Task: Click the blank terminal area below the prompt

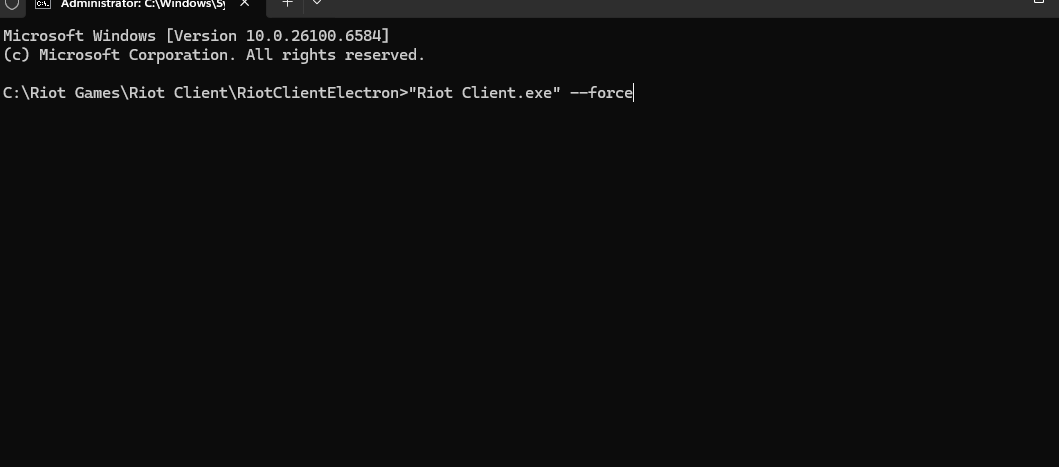Action: click(x=530, y=284)
